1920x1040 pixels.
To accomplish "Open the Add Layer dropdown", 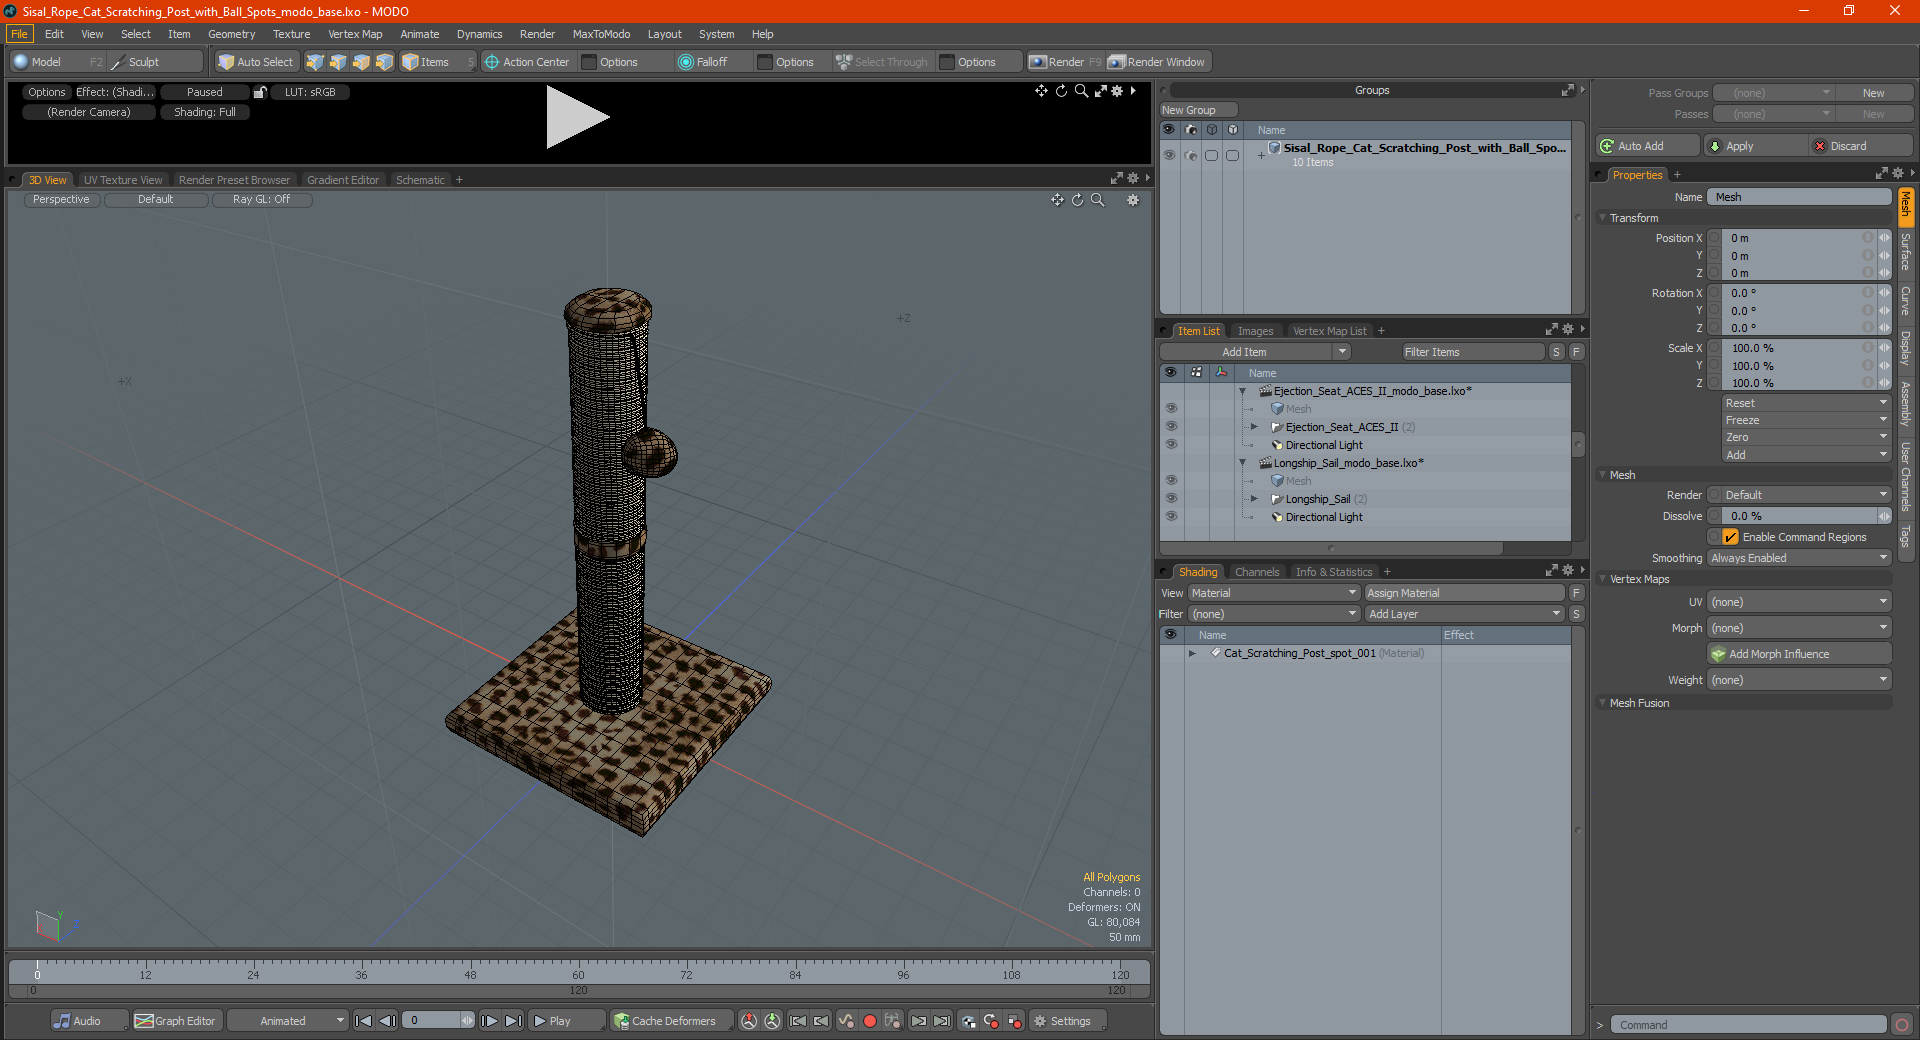I will click(1464, 614).
